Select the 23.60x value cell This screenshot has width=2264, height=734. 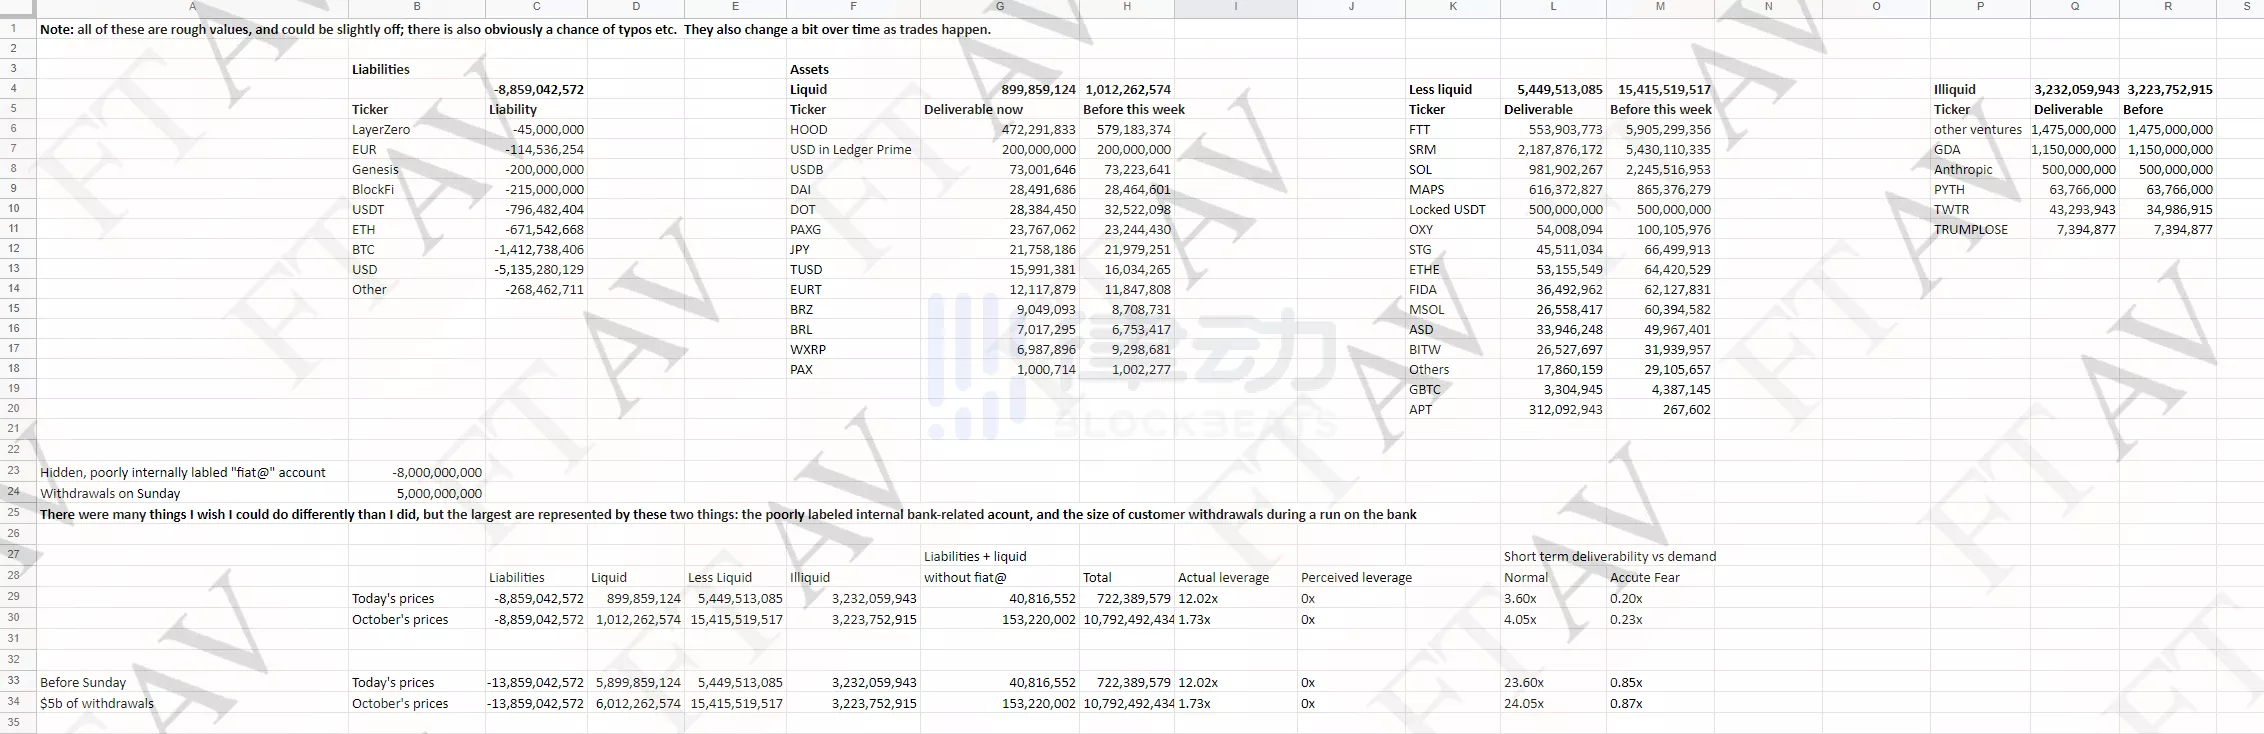tap(1524, 682)
